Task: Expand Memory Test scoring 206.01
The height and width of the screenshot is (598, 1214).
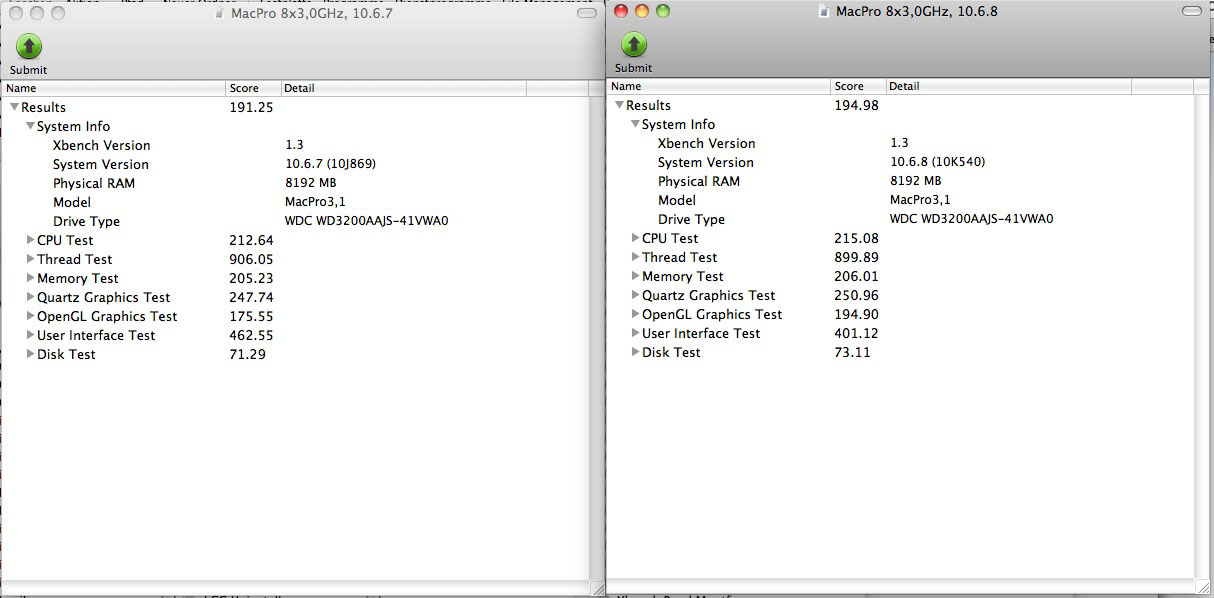Action: (x=635, y=276)
